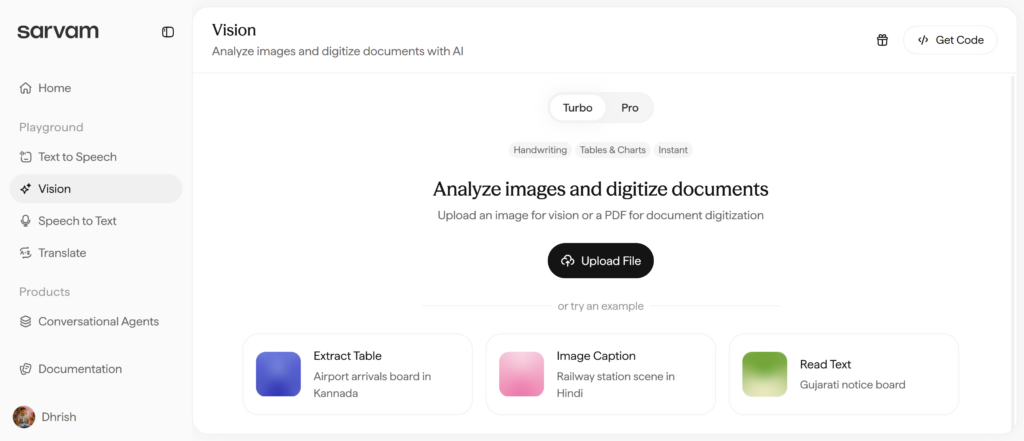
Task: Open Text to Speech playground
Action: [76, 157]
